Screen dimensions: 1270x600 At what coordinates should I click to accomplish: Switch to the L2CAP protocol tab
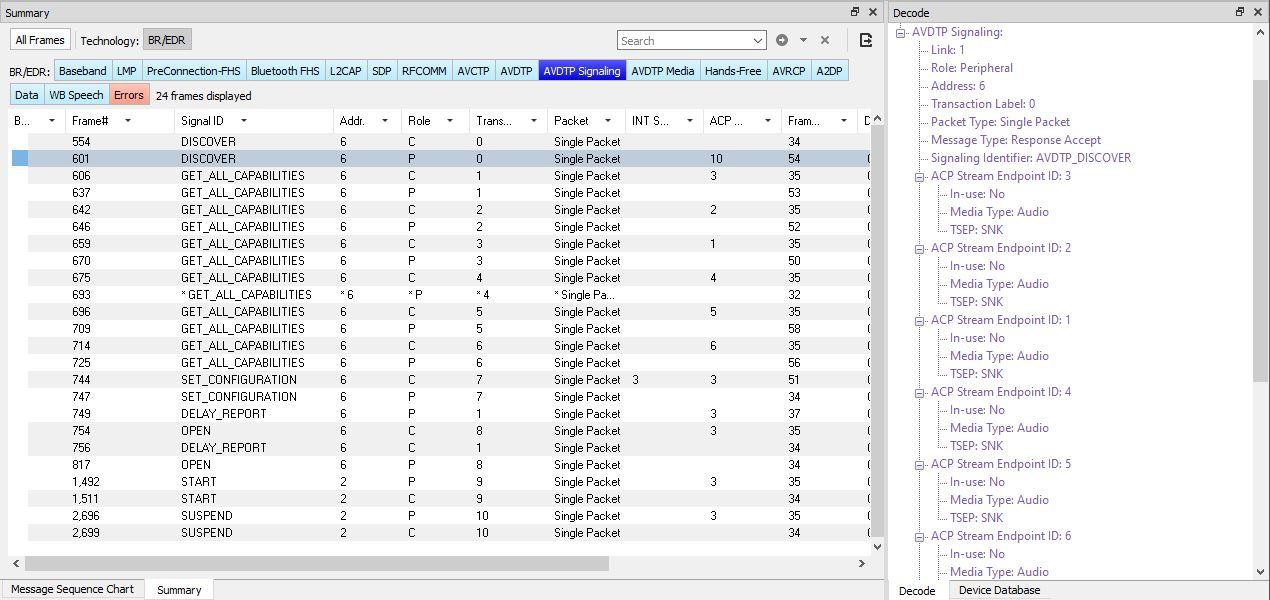pyautogui.click(x=346, y=71)
